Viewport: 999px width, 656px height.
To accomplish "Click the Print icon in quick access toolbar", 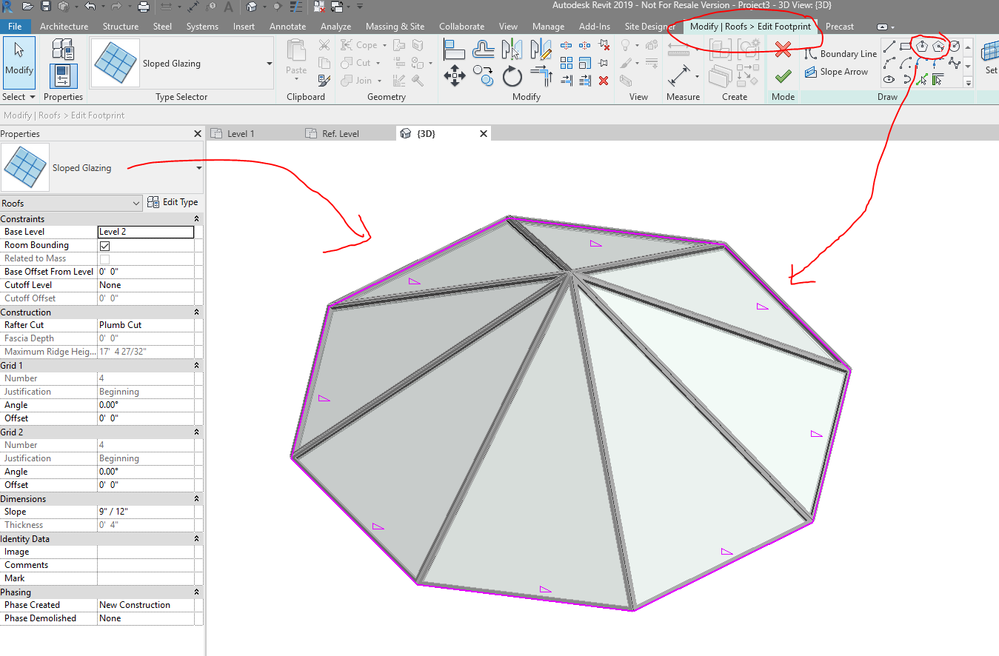I will [x=143, y=6].
